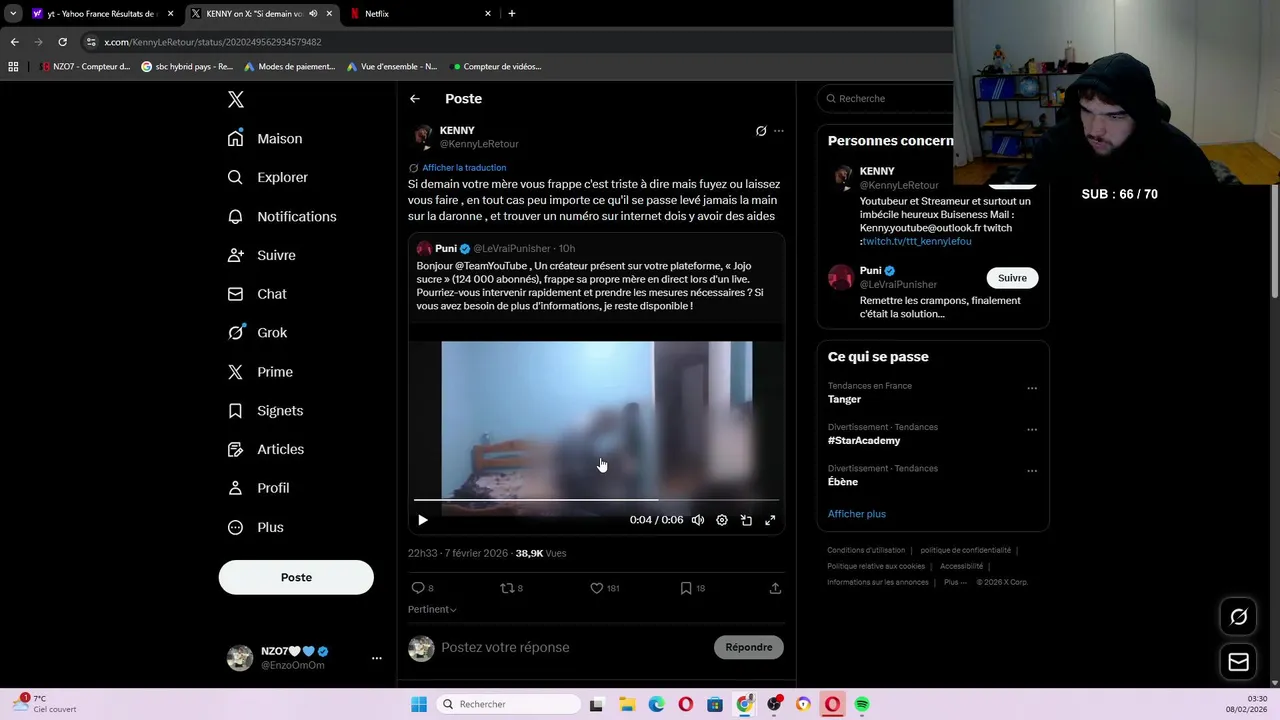Open Notifications in the sidebar

pyautogui.click(x=282, y=216)
